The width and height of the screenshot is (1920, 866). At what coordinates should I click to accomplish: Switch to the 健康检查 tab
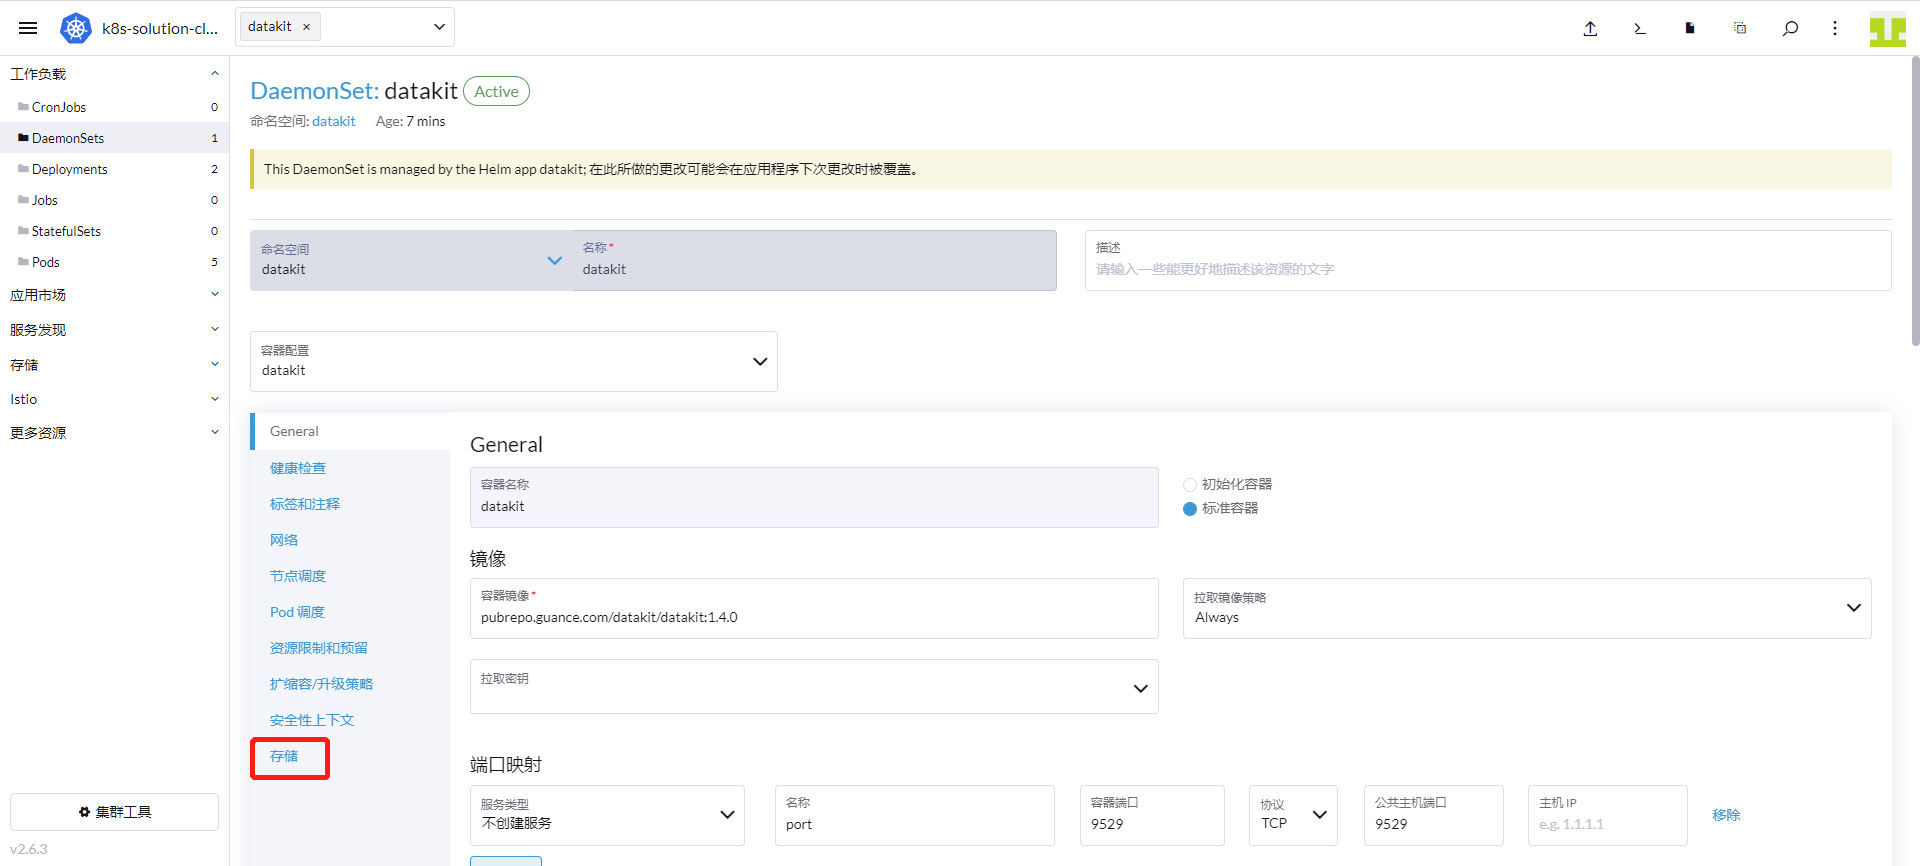point(298,468)
